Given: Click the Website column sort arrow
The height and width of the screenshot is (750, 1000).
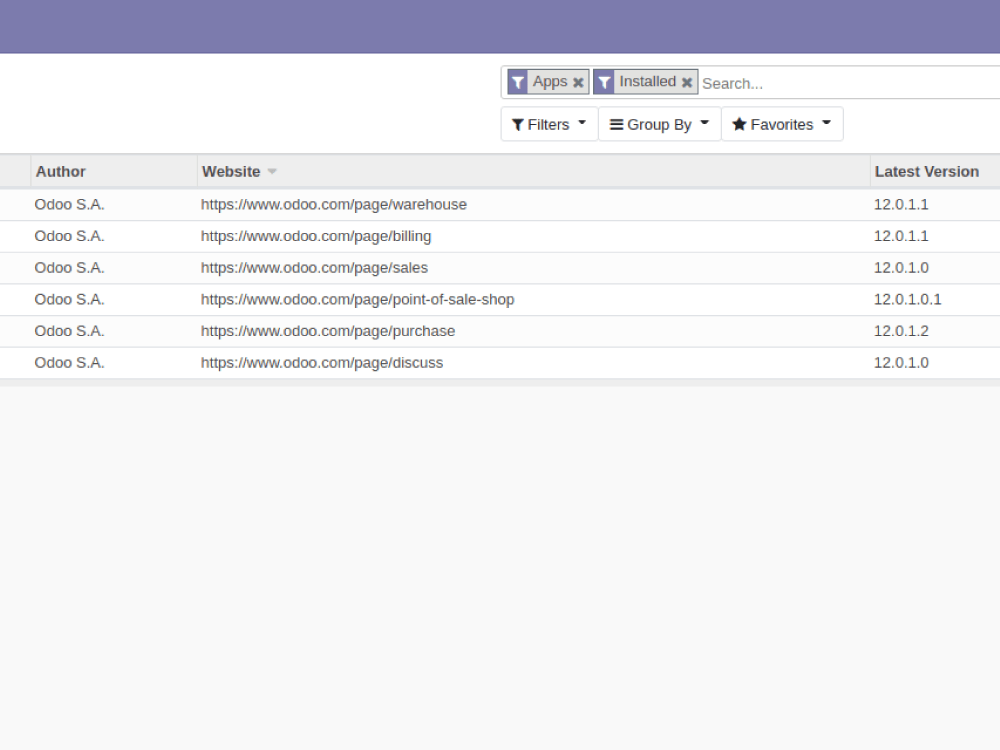Looking at the screenshot, I should [272, 172].
